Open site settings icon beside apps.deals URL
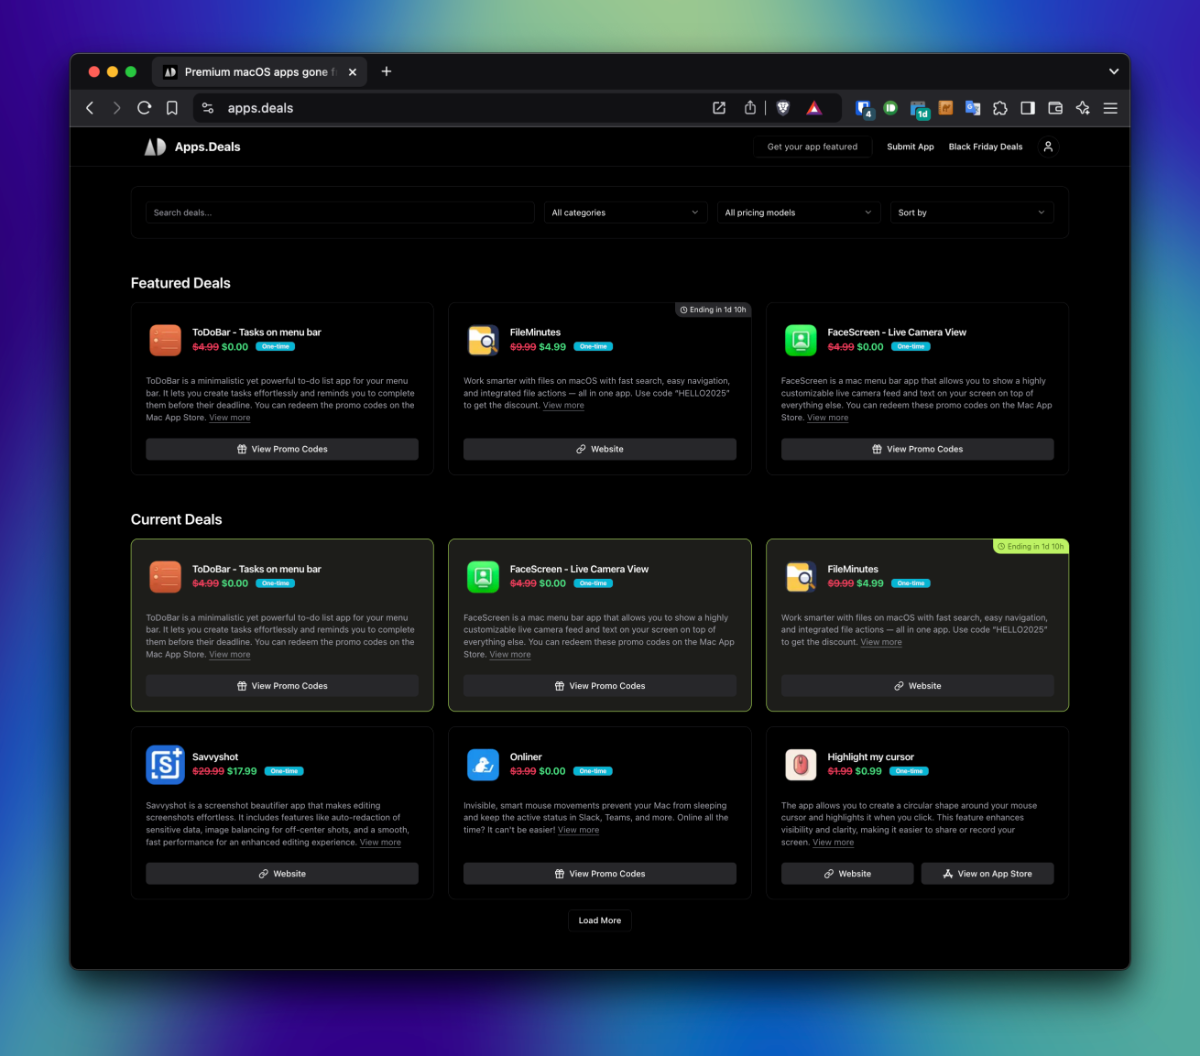Screen dimensions: 1200x1056 [x=207, y=108]
